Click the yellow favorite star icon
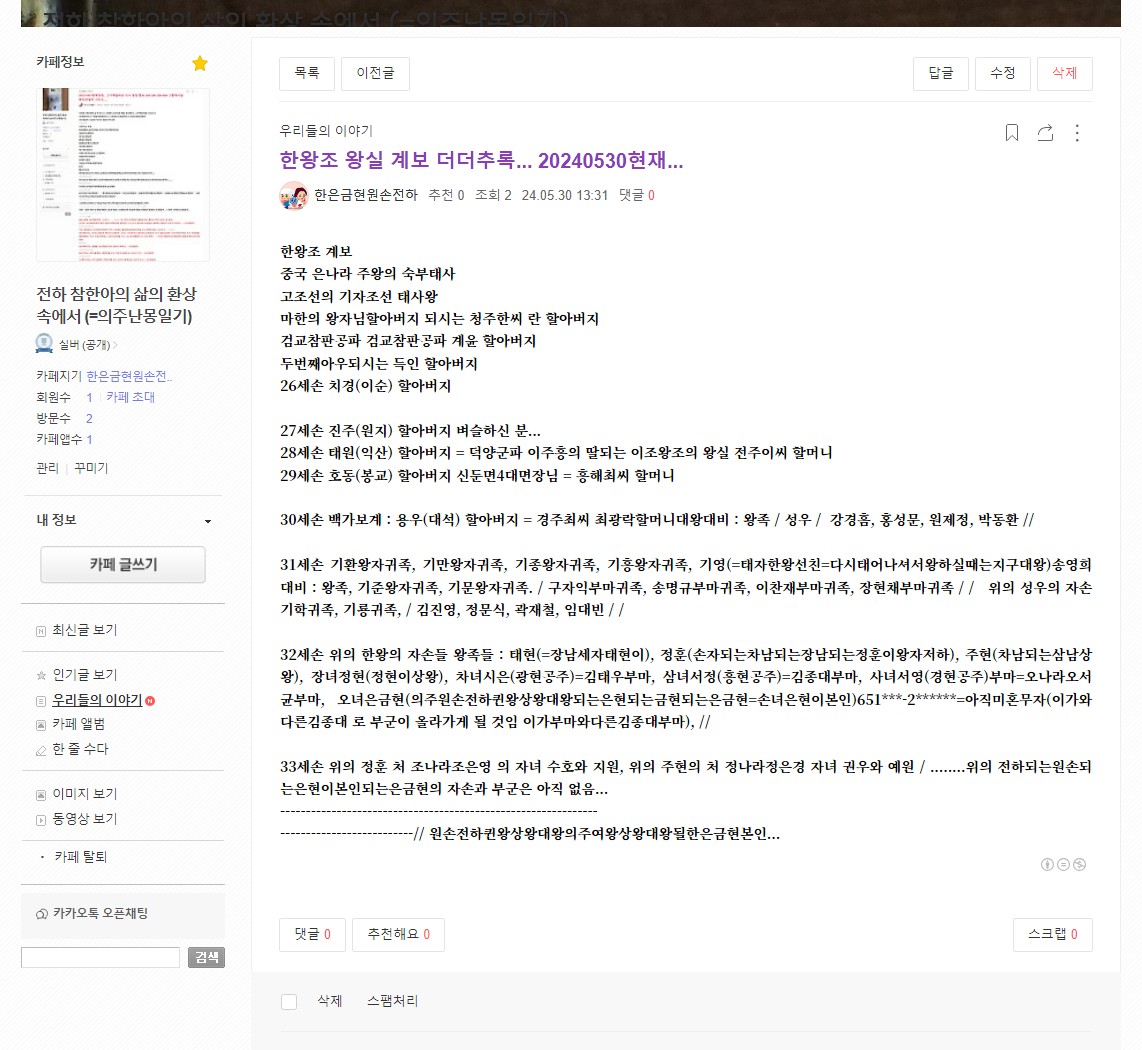The height and width of the screenshot is (1050, 1142). 200,64
